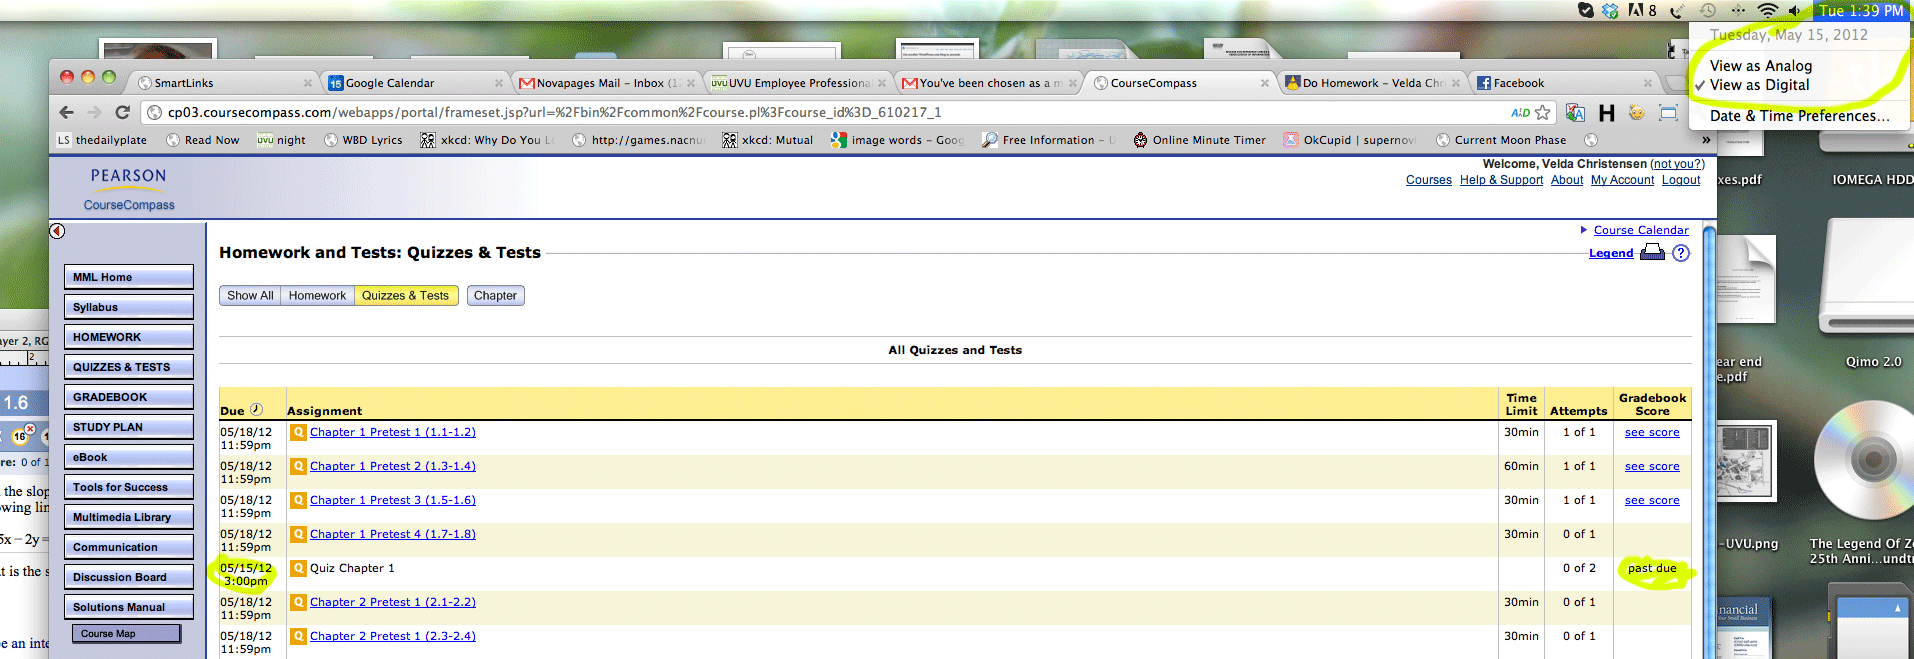This screenshot has height=659, width=1914.
Task: Click the Skype icon in the menu bar
Action: (1586, 10)
